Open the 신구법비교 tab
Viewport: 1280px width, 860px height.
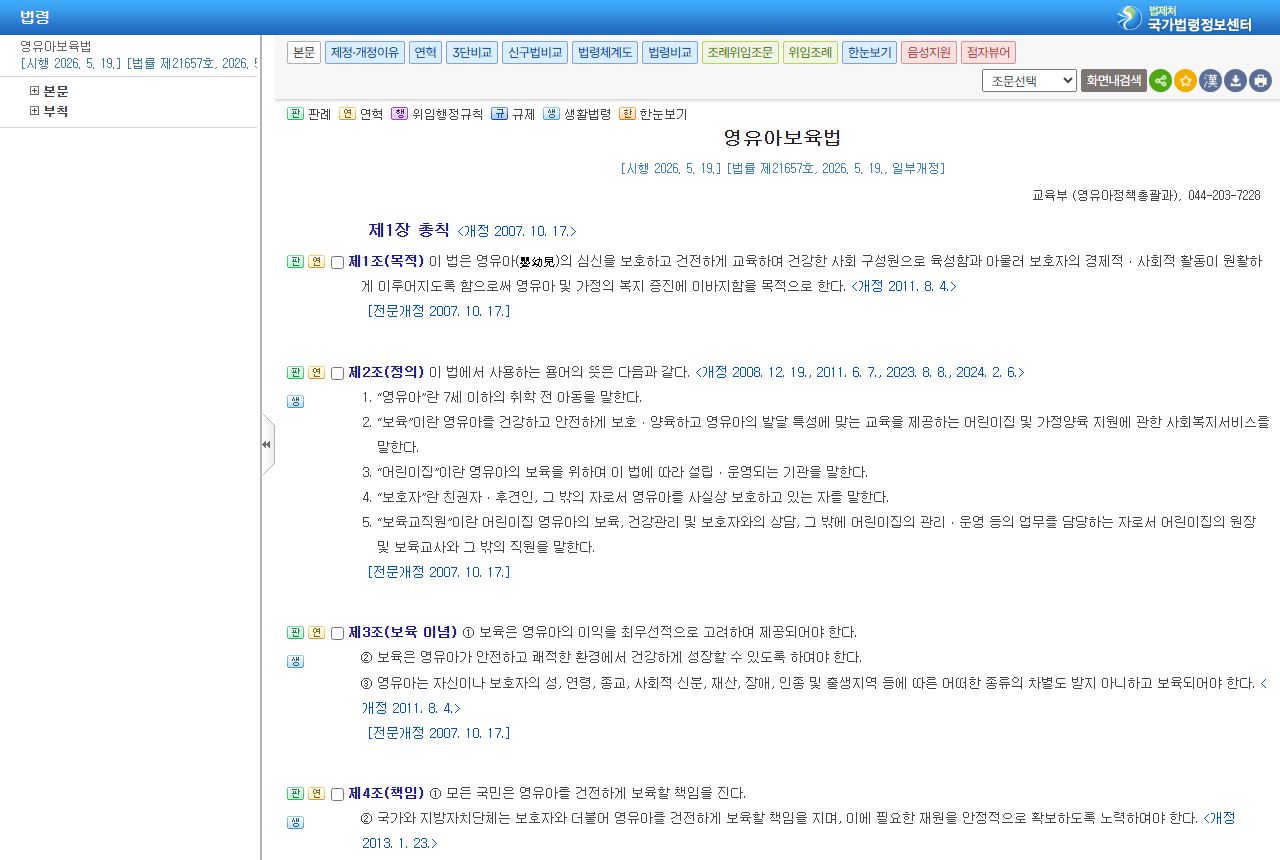click(x=535, y=53)
